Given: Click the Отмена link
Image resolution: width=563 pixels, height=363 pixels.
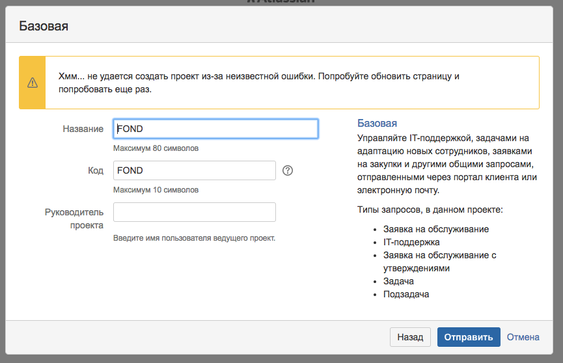Looking at the screenshot, I should pos(523,337).
